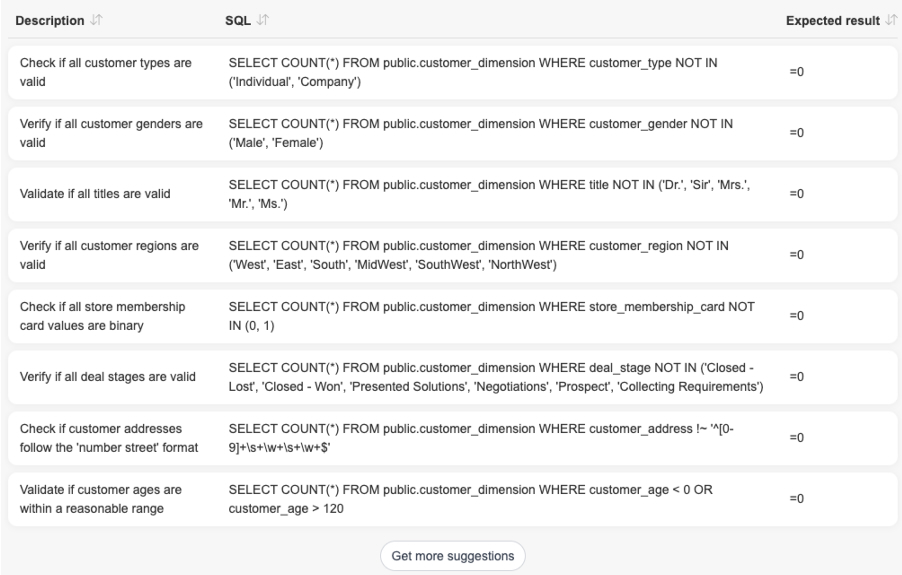Click the 'Validate if all titles are valid' description

(104, 193)
